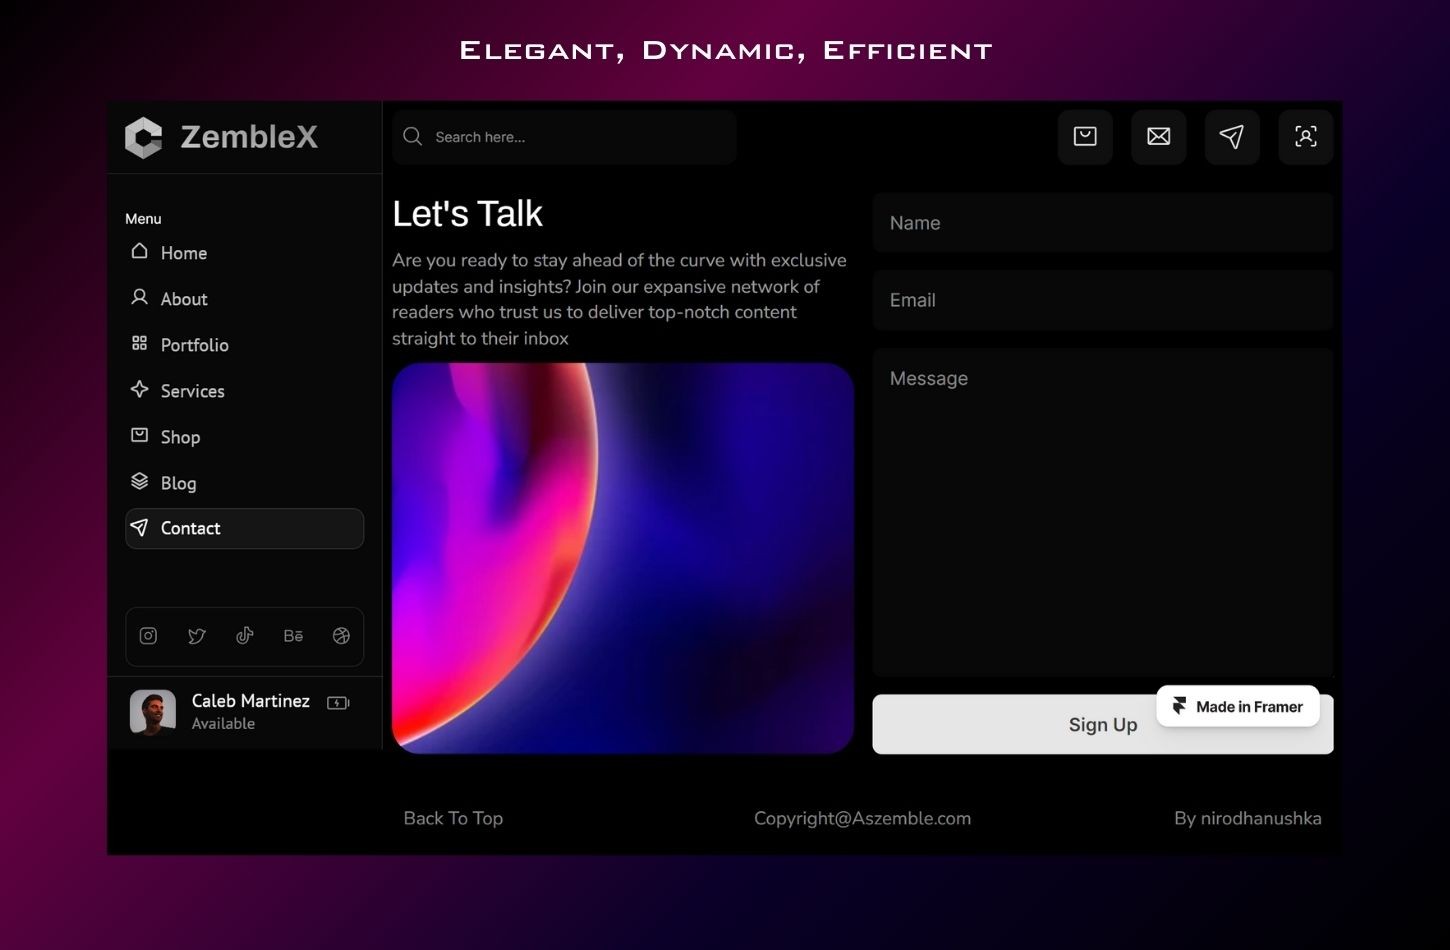Select Services from the sidebar menu
Screen dimensions: 1450x950
click(x=192, y=391)
